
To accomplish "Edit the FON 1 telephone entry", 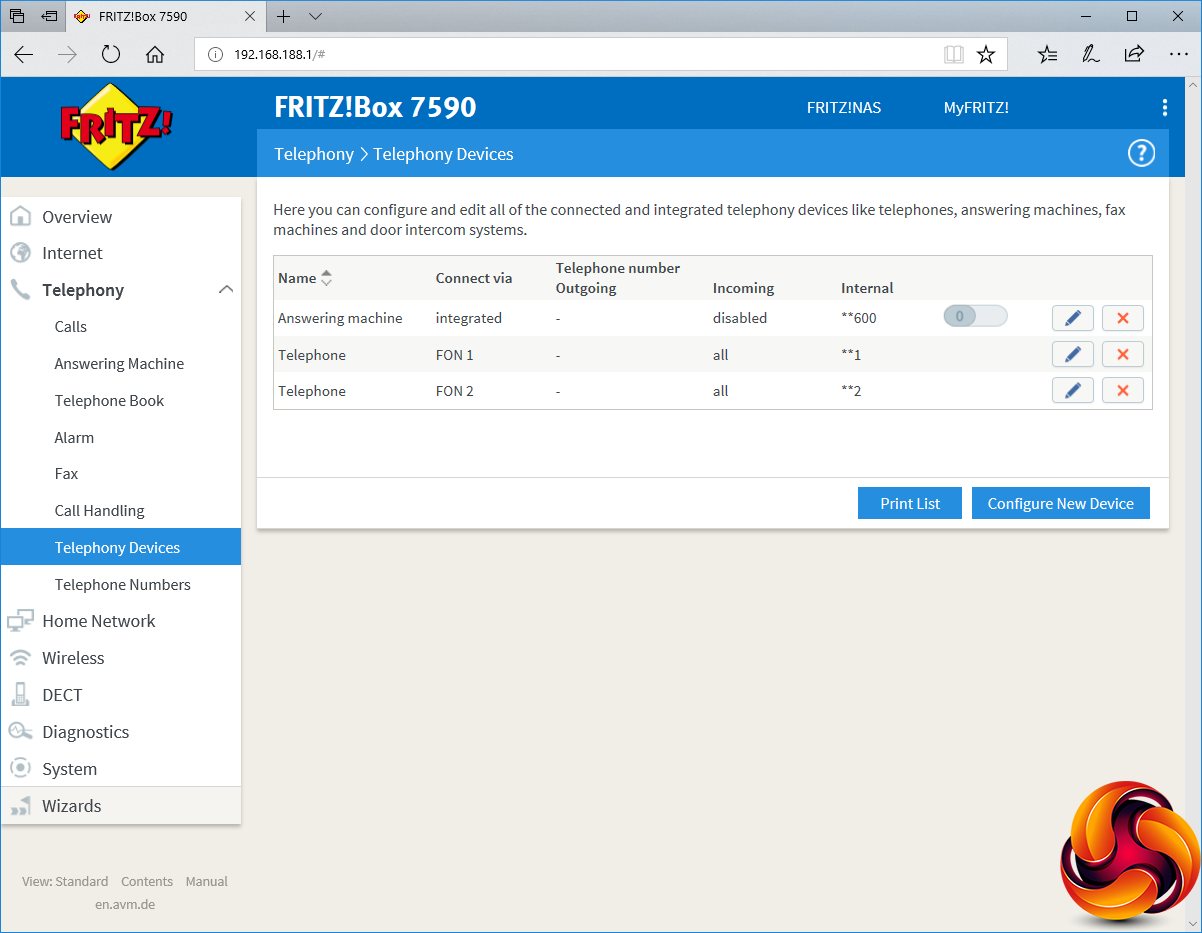I will pos(1073,354).
